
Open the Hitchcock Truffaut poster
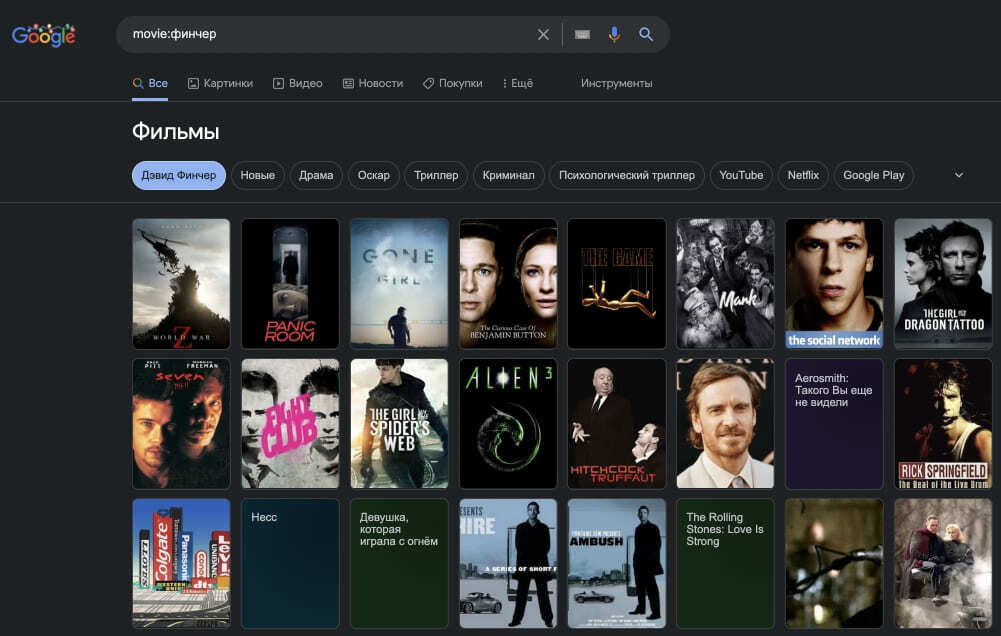pos(617,424)
